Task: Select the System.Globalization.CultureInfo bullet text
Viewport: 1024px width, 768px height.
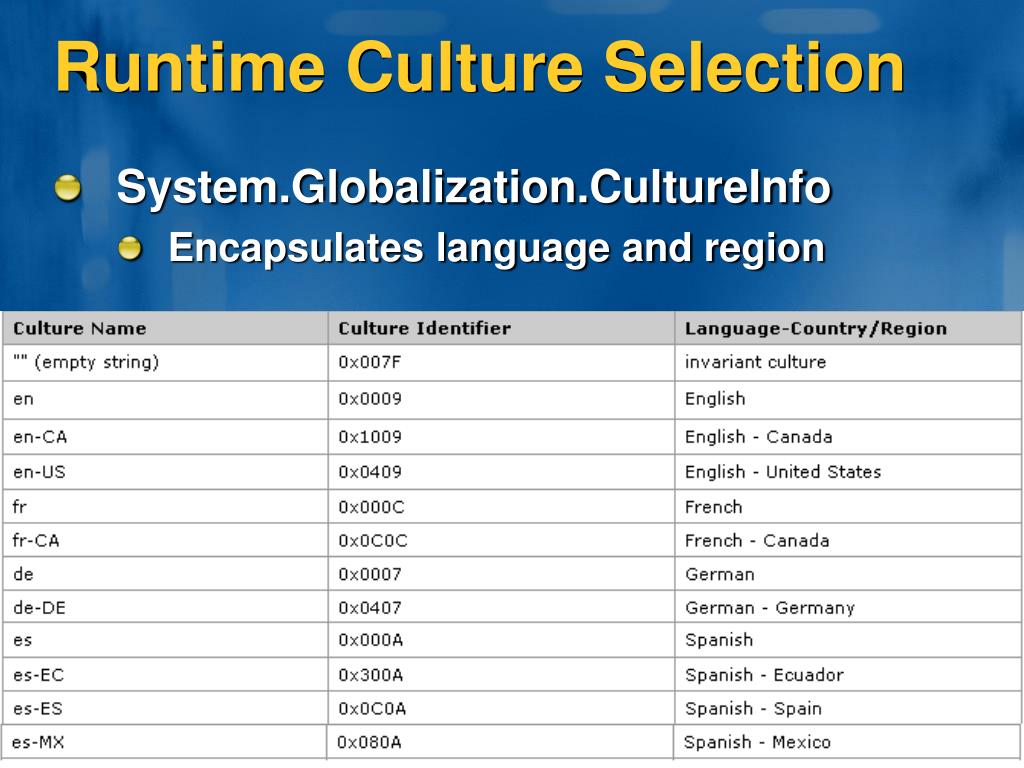Action: 473,187
